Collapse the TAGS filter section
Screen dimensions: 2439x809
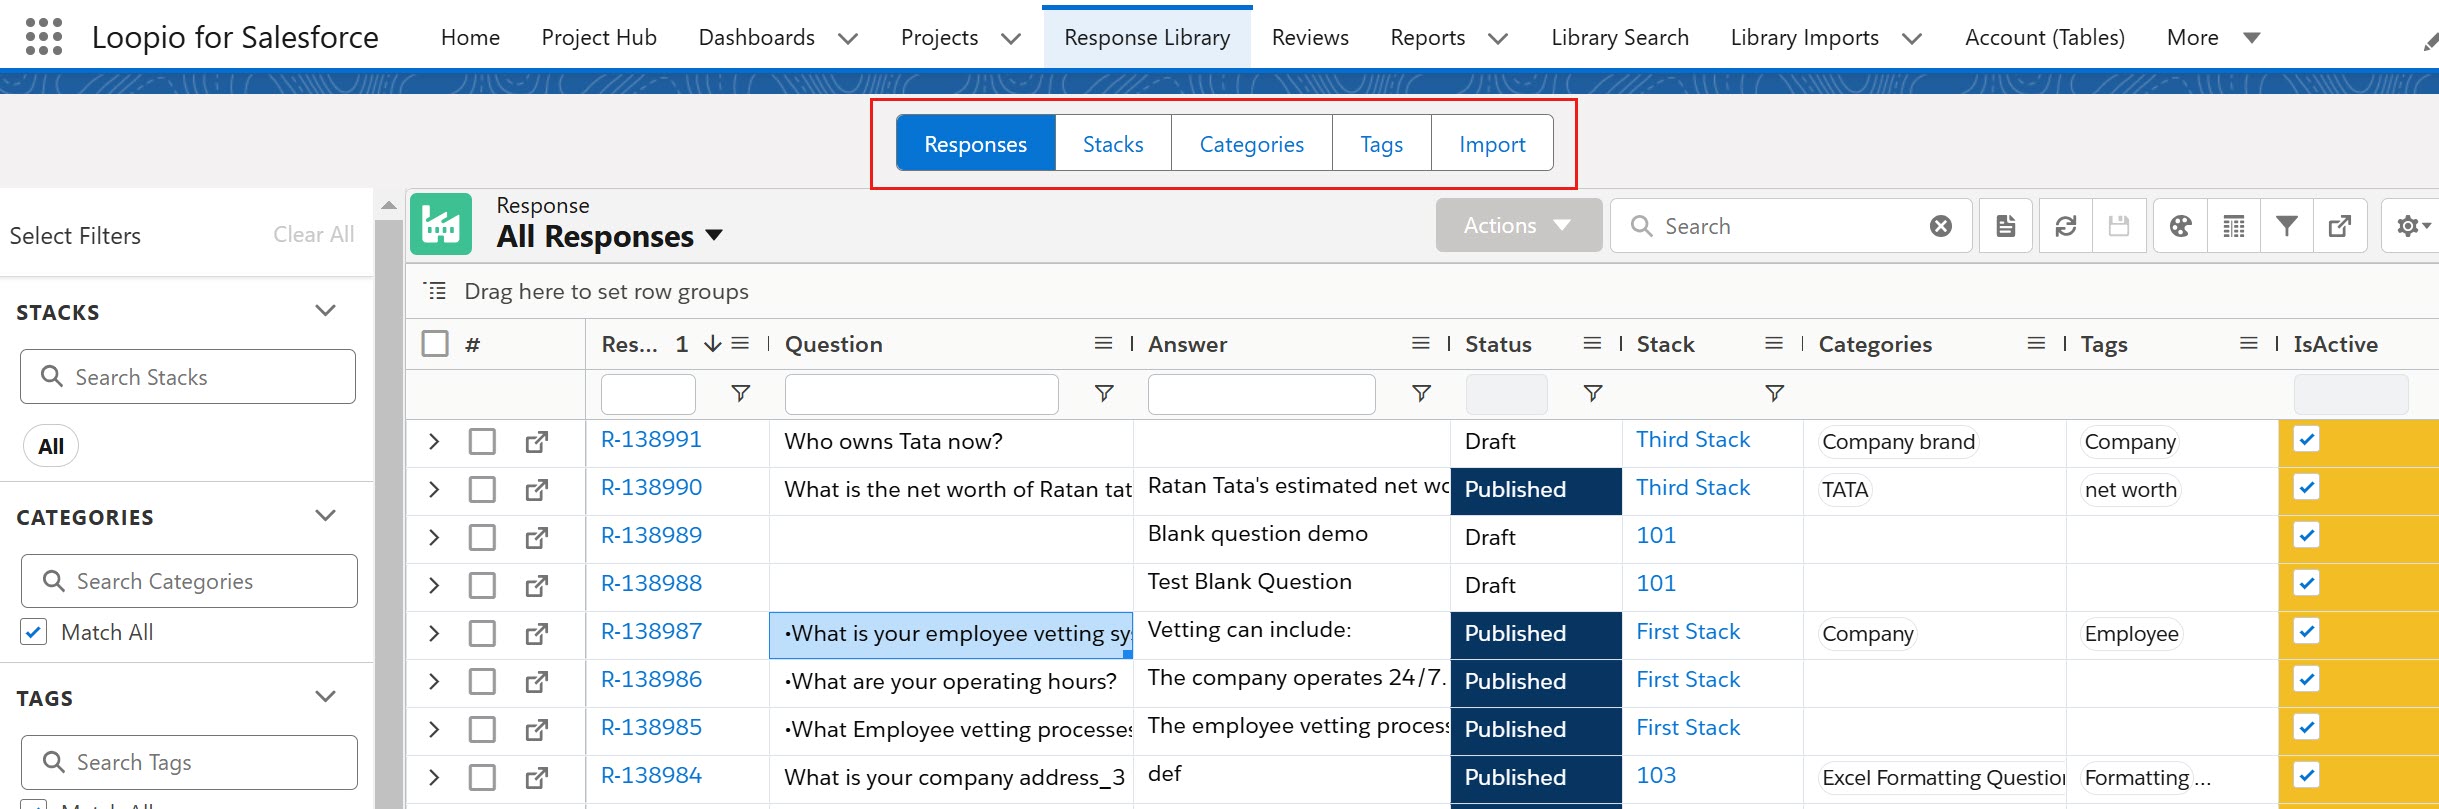(325, 697)
